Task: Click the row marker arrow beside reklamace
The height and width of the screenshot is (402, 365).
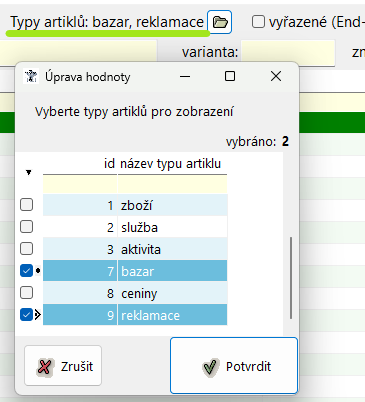Action: 38,315
